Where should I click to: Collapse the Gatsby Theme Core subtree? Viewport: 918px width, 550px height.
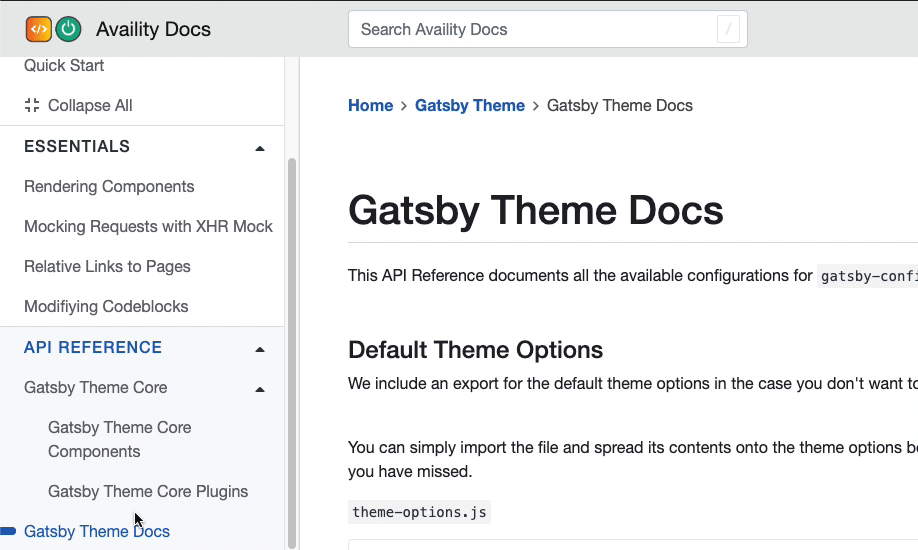click(x=260, y=389)
